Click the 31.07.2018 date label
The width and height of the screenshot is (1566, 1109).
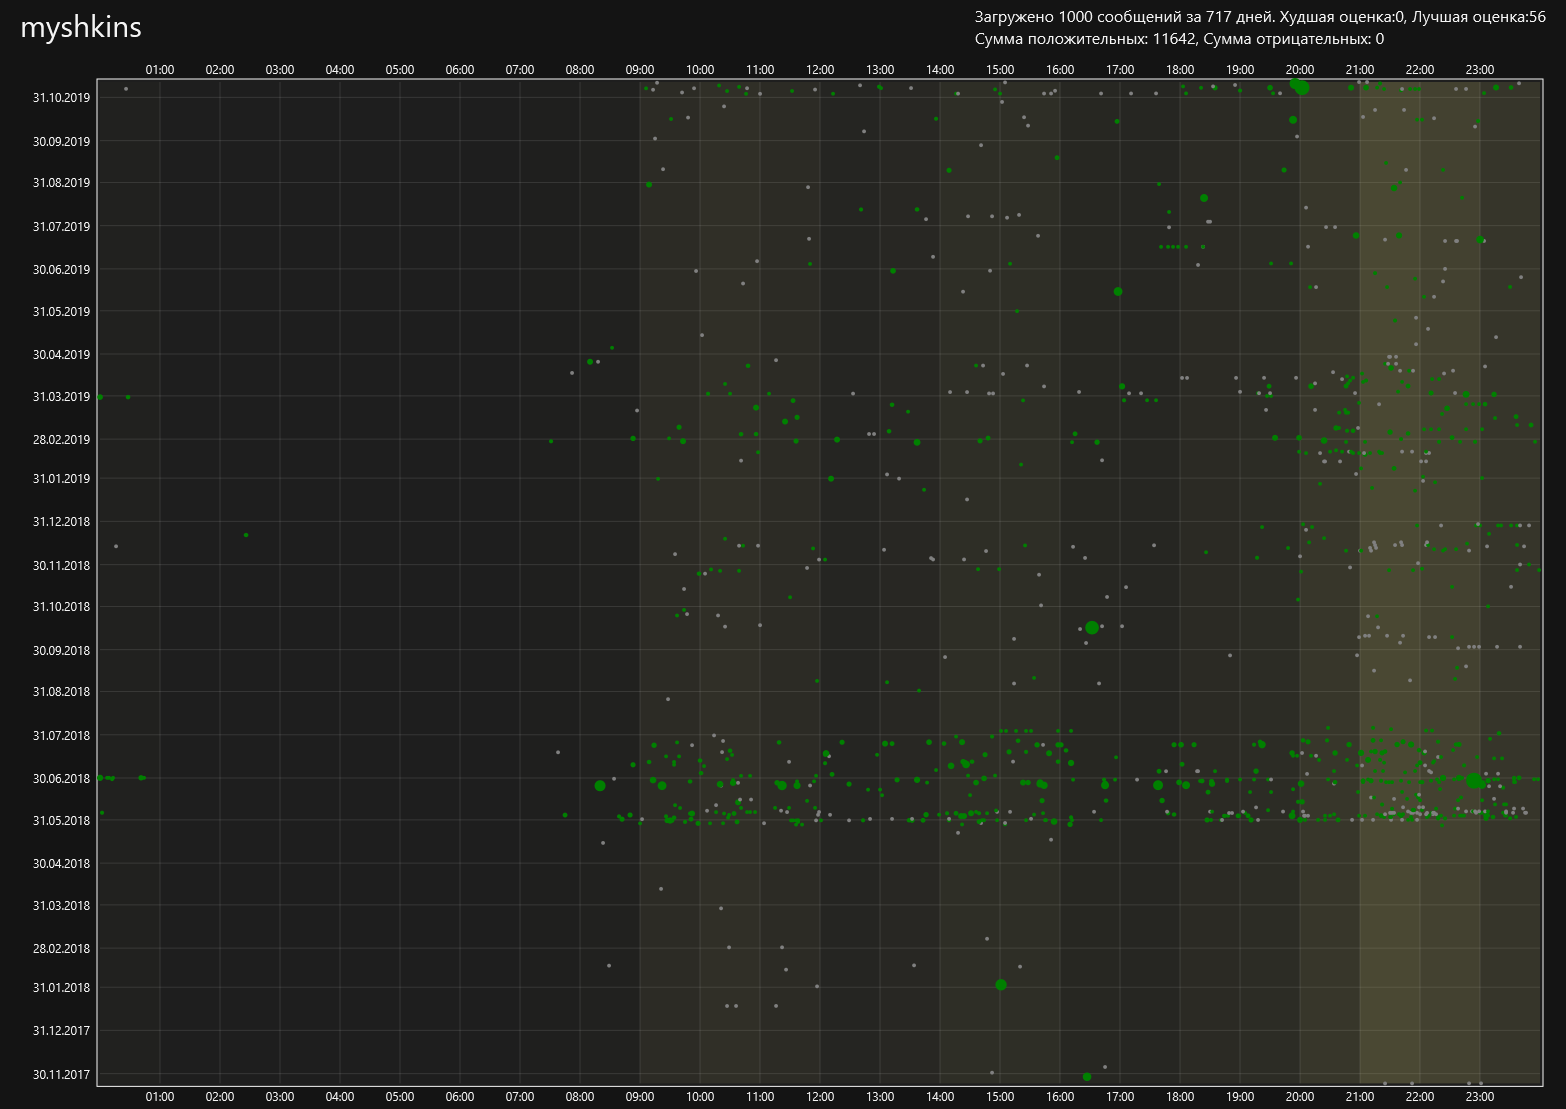click(x=61, y=735)
